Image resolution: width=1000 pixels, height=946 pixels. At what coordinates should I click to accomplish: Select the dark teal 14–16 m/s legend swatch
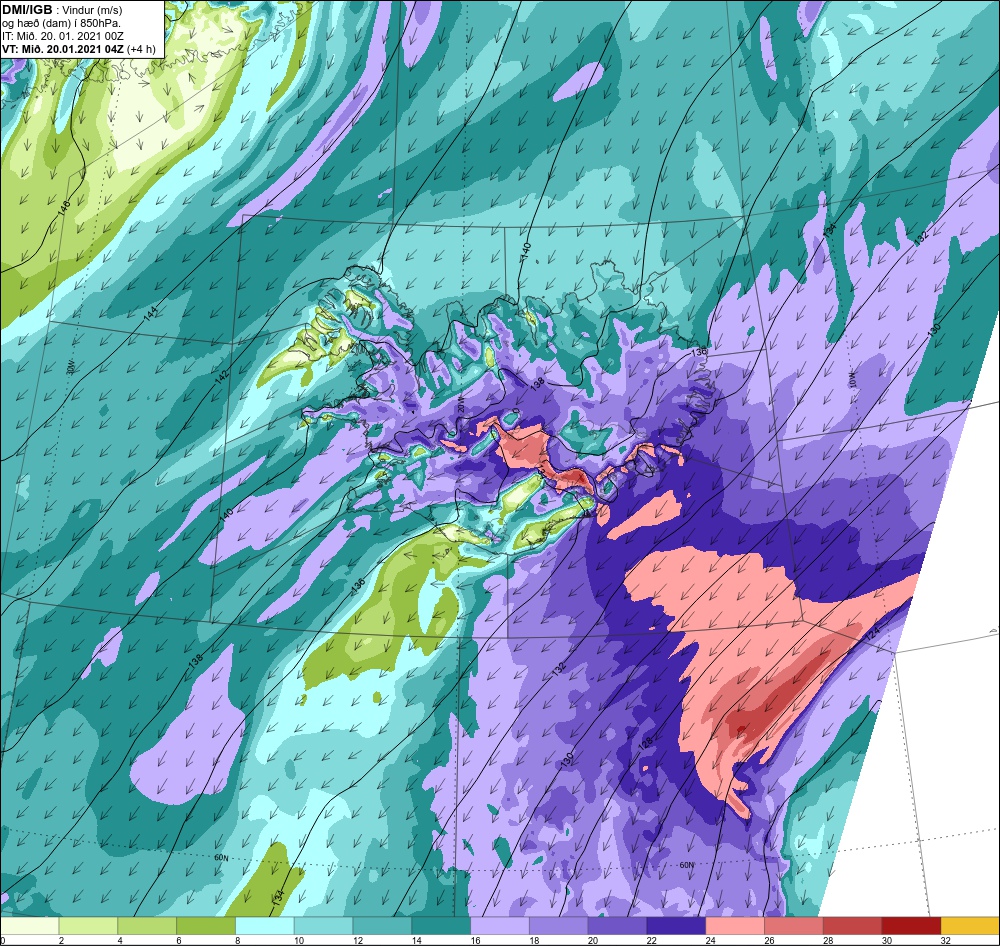441,926
